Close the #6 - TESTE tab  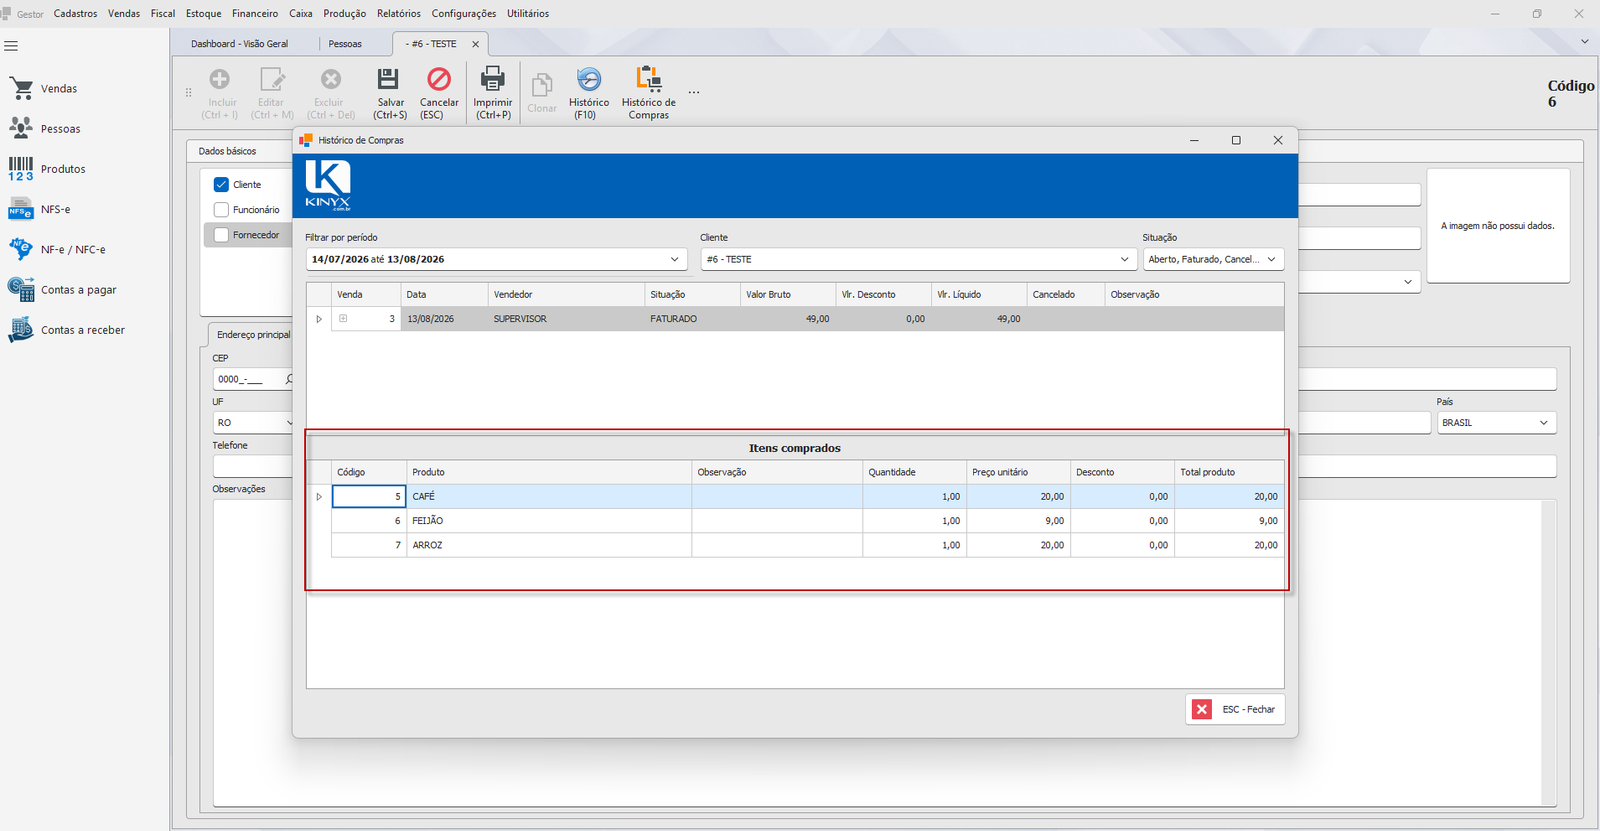click(475, 44)
